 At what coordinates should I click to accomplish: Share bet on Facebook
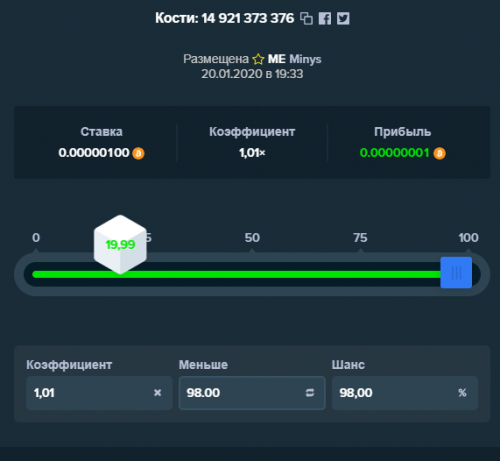click(325, 18)
